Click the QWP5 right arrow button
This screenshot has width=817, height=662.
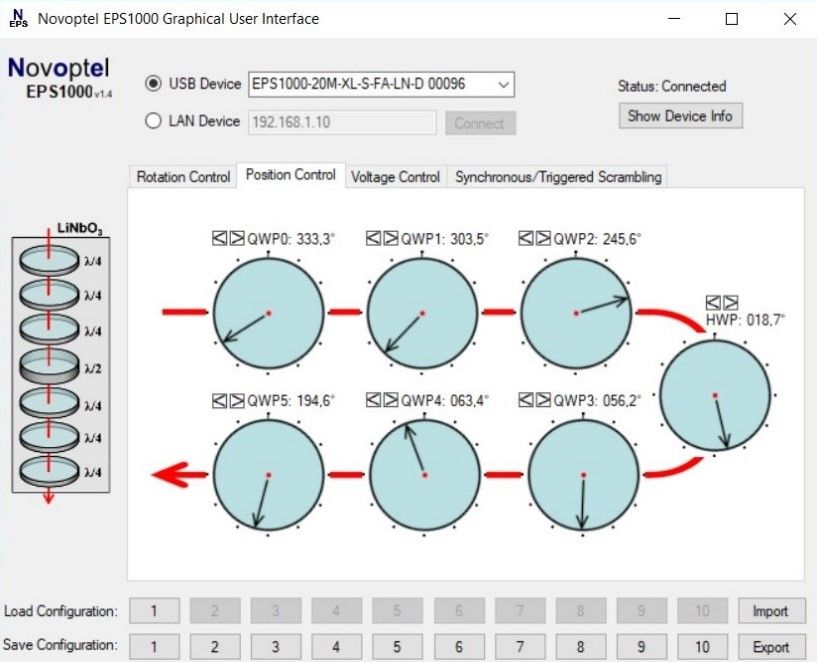coord(237,400)
